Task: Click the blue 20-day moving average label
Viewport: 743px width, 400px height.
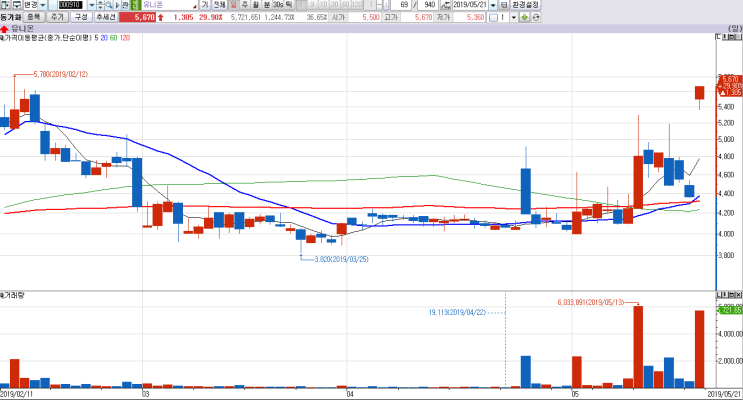Action: (x=104, y=38)
